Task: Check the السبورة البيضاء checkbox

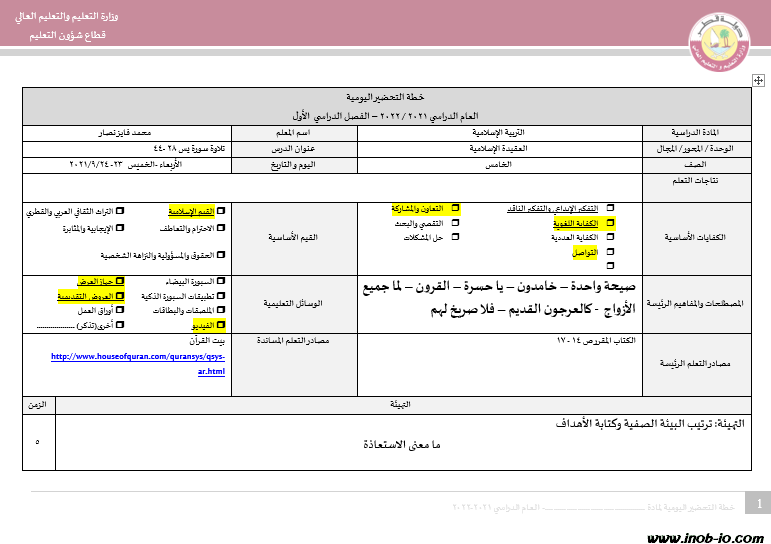Action: pyautogui.click(x=221, y=282)
